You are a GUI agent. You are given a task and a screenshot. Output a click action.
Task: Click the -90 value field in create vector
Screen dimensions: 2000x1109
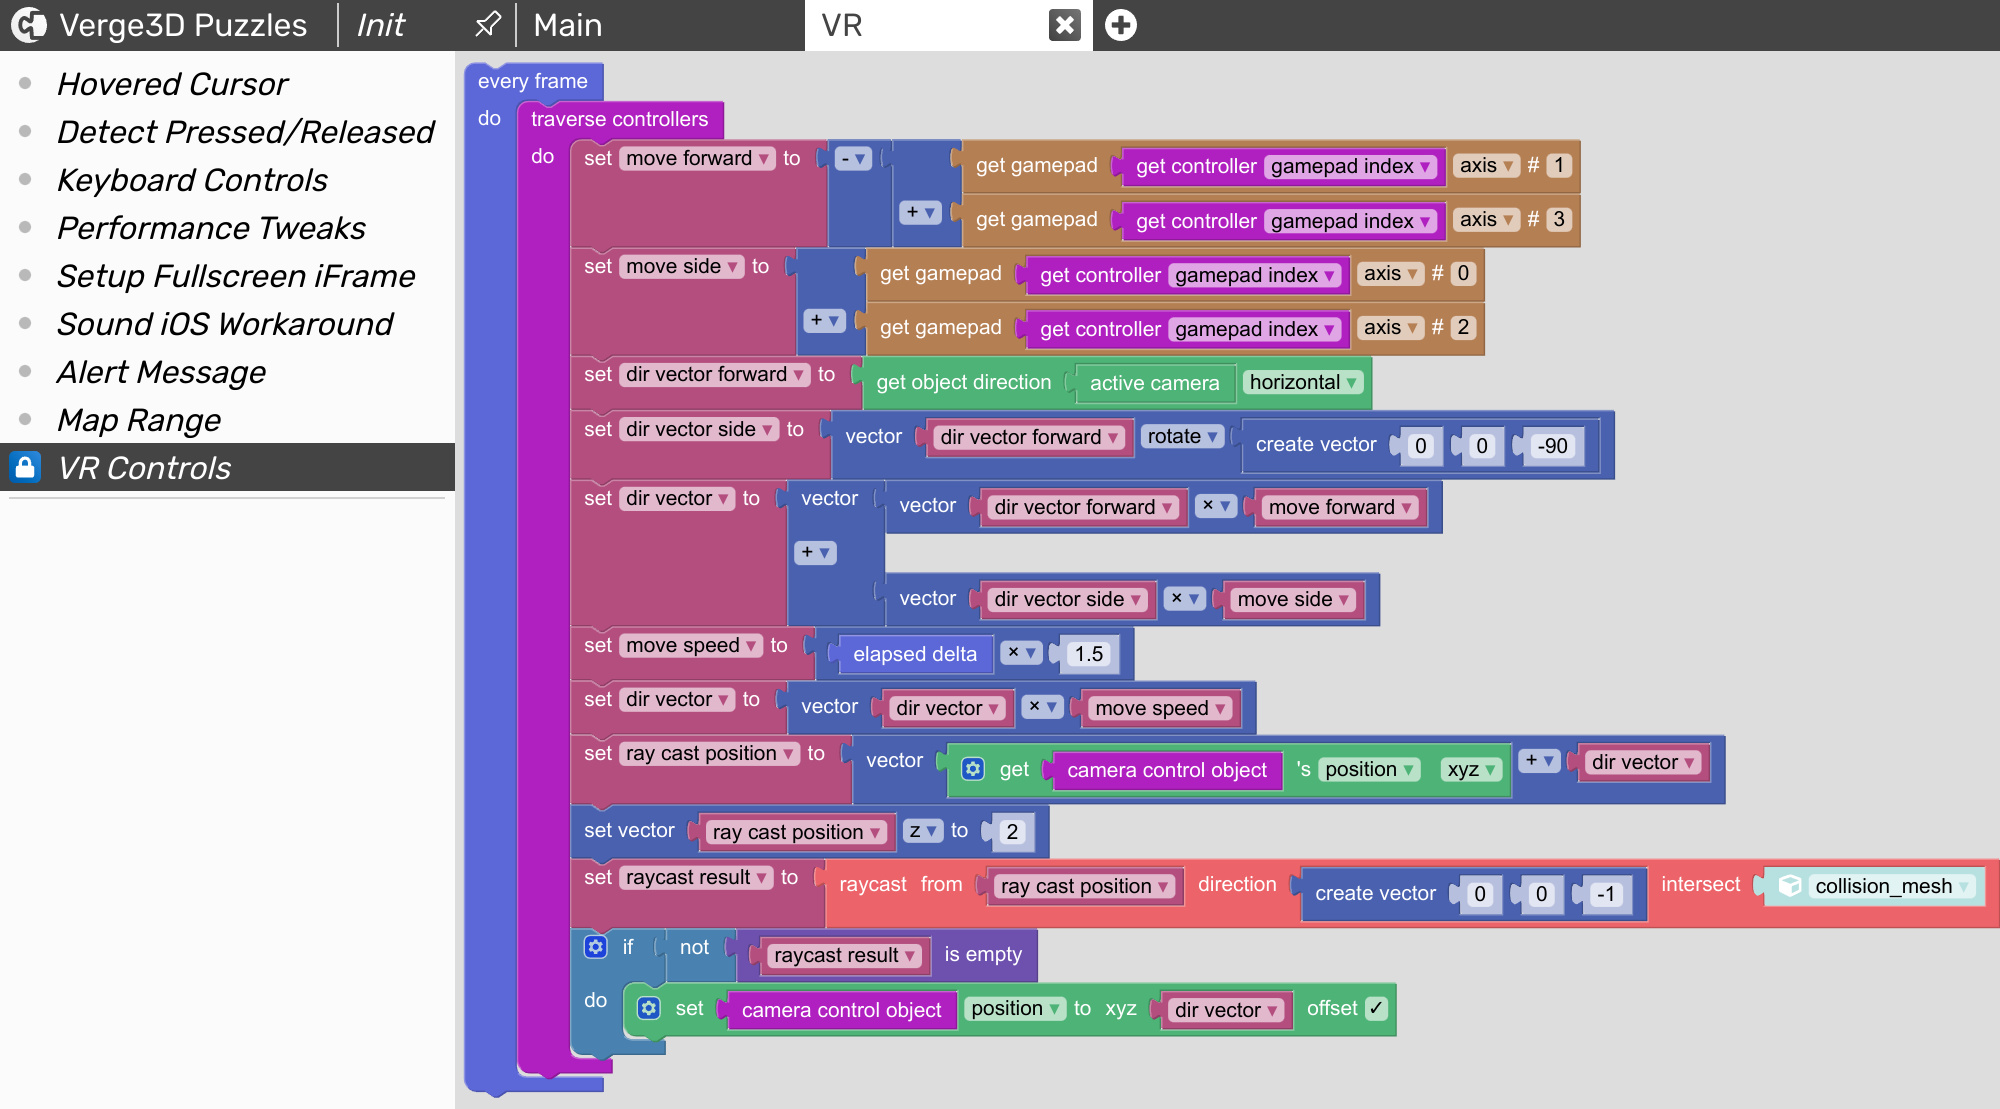1552,446
